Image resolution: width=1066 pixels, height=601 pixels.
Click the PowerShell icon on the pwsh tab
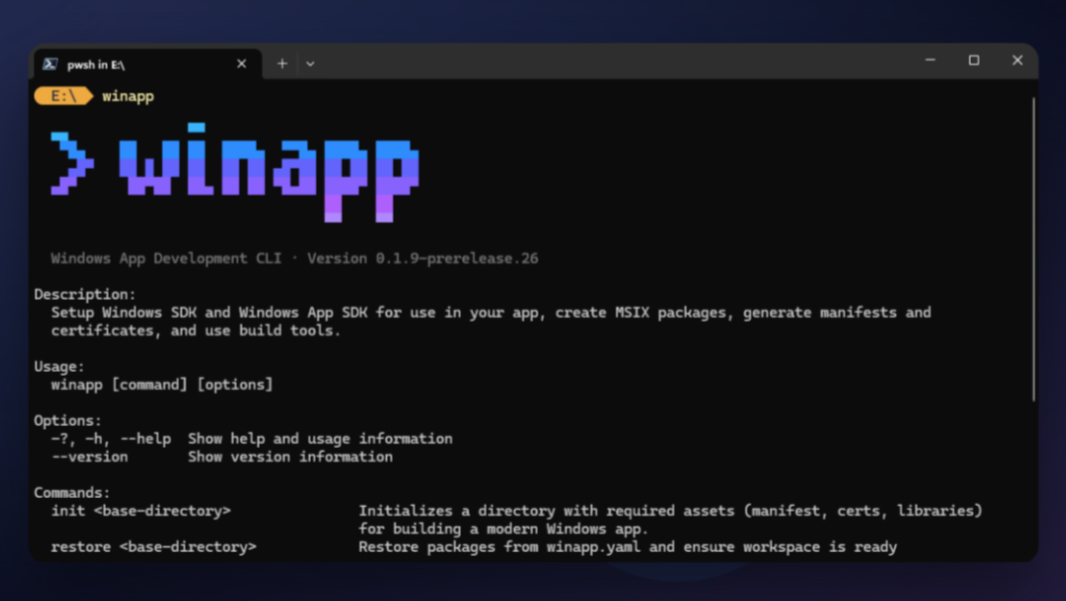pyautogui.click(x=50, y=63)
